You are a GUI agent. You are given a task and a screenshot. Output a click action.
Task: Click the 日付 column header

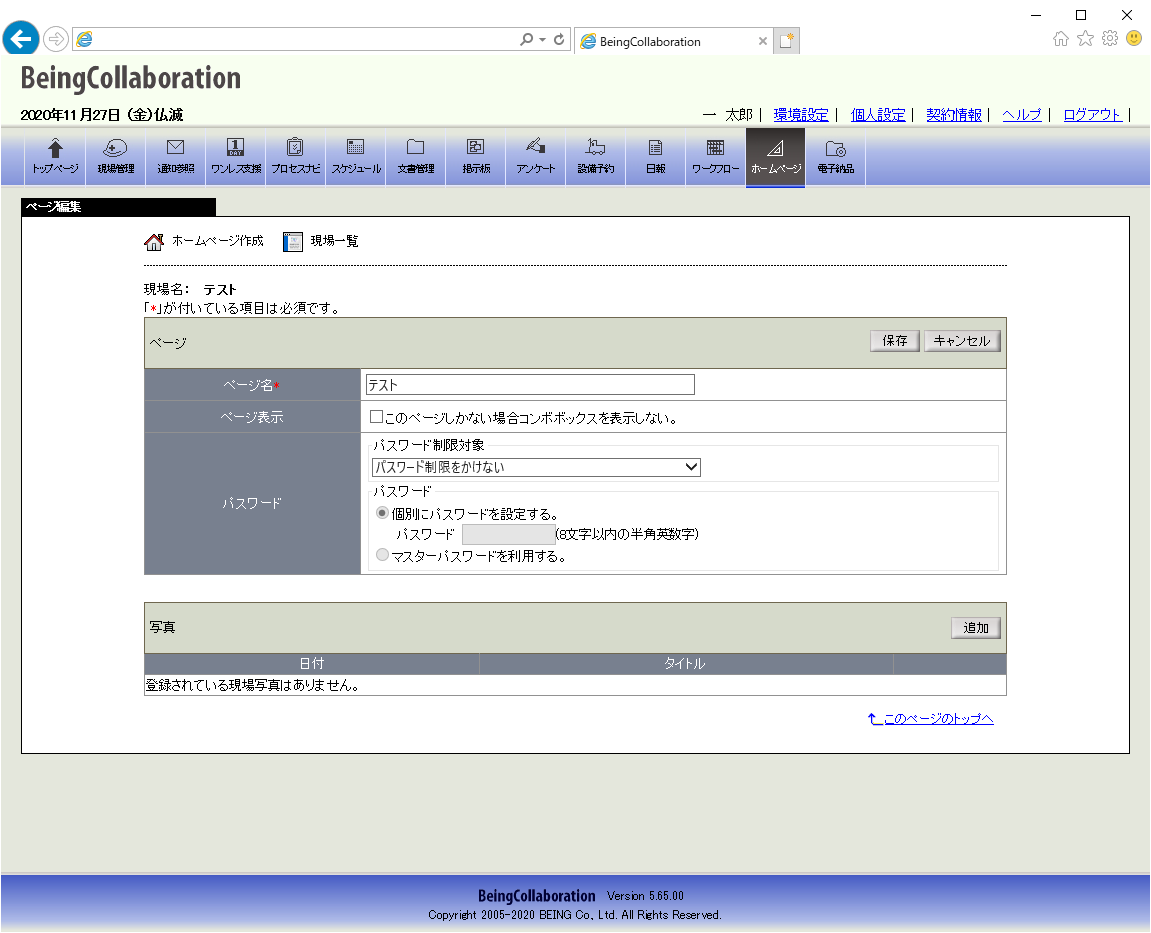(x=312, y=664)
